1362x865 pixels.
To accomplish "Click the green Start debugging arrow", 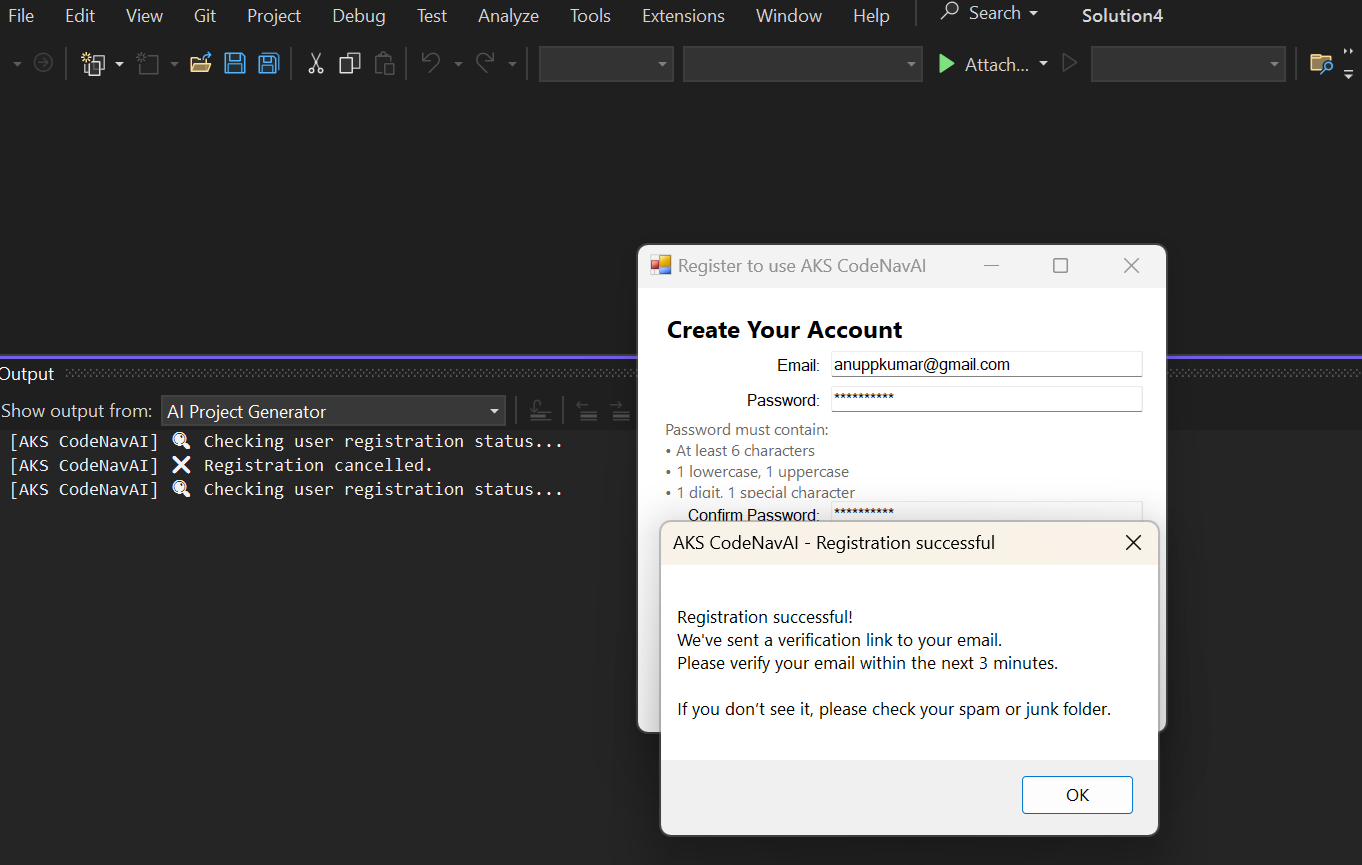I will 946,64.
